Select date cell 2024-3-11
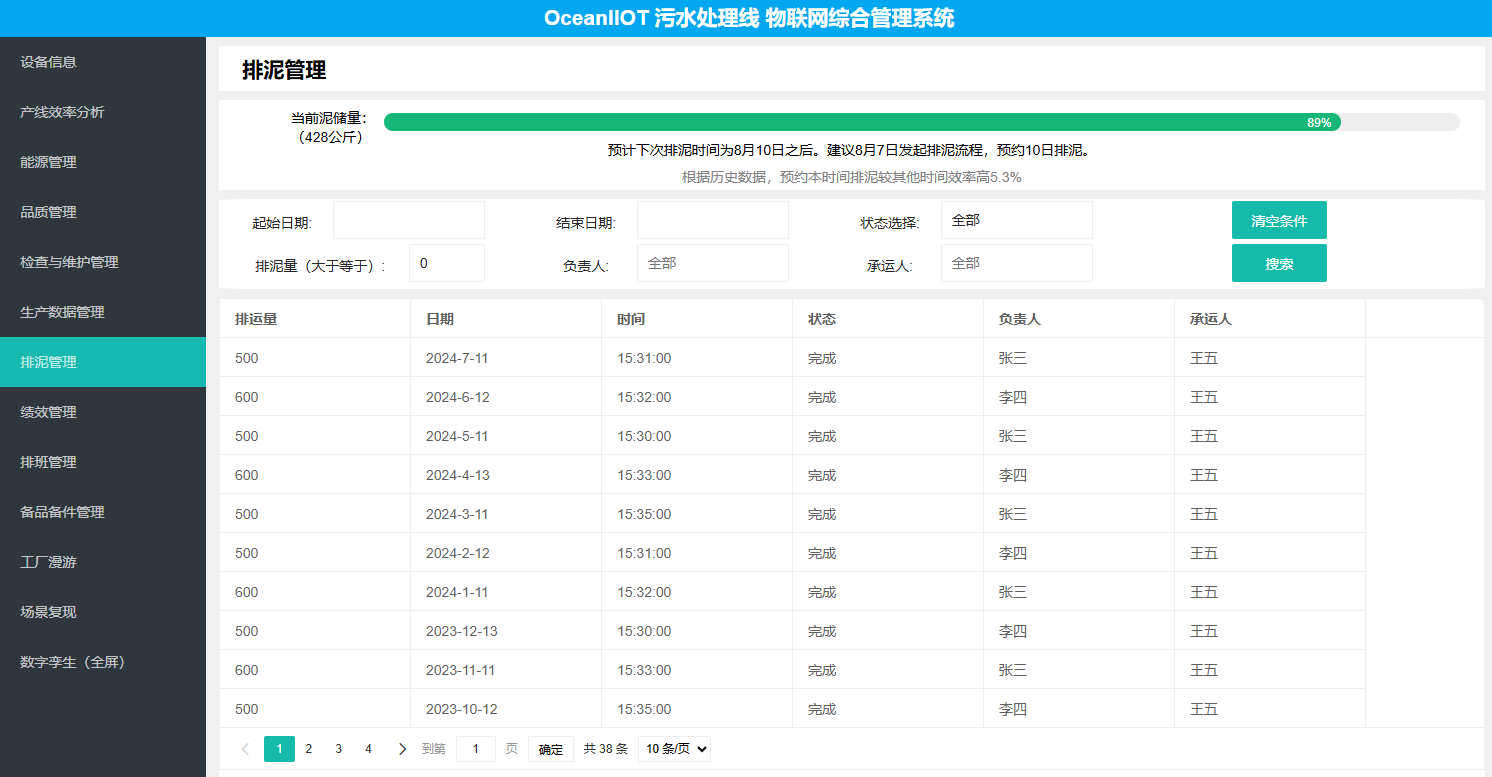The image size is (1492, 777). (506, 514)
